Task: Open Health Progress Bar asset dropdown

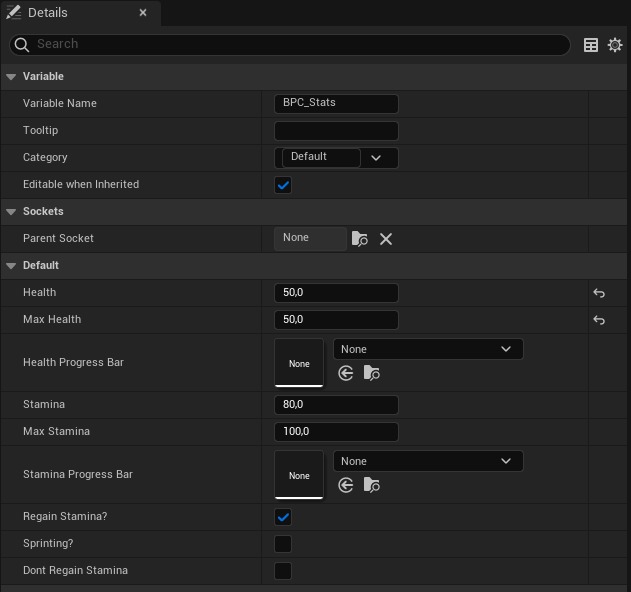Action: click(x=427, y=349)
